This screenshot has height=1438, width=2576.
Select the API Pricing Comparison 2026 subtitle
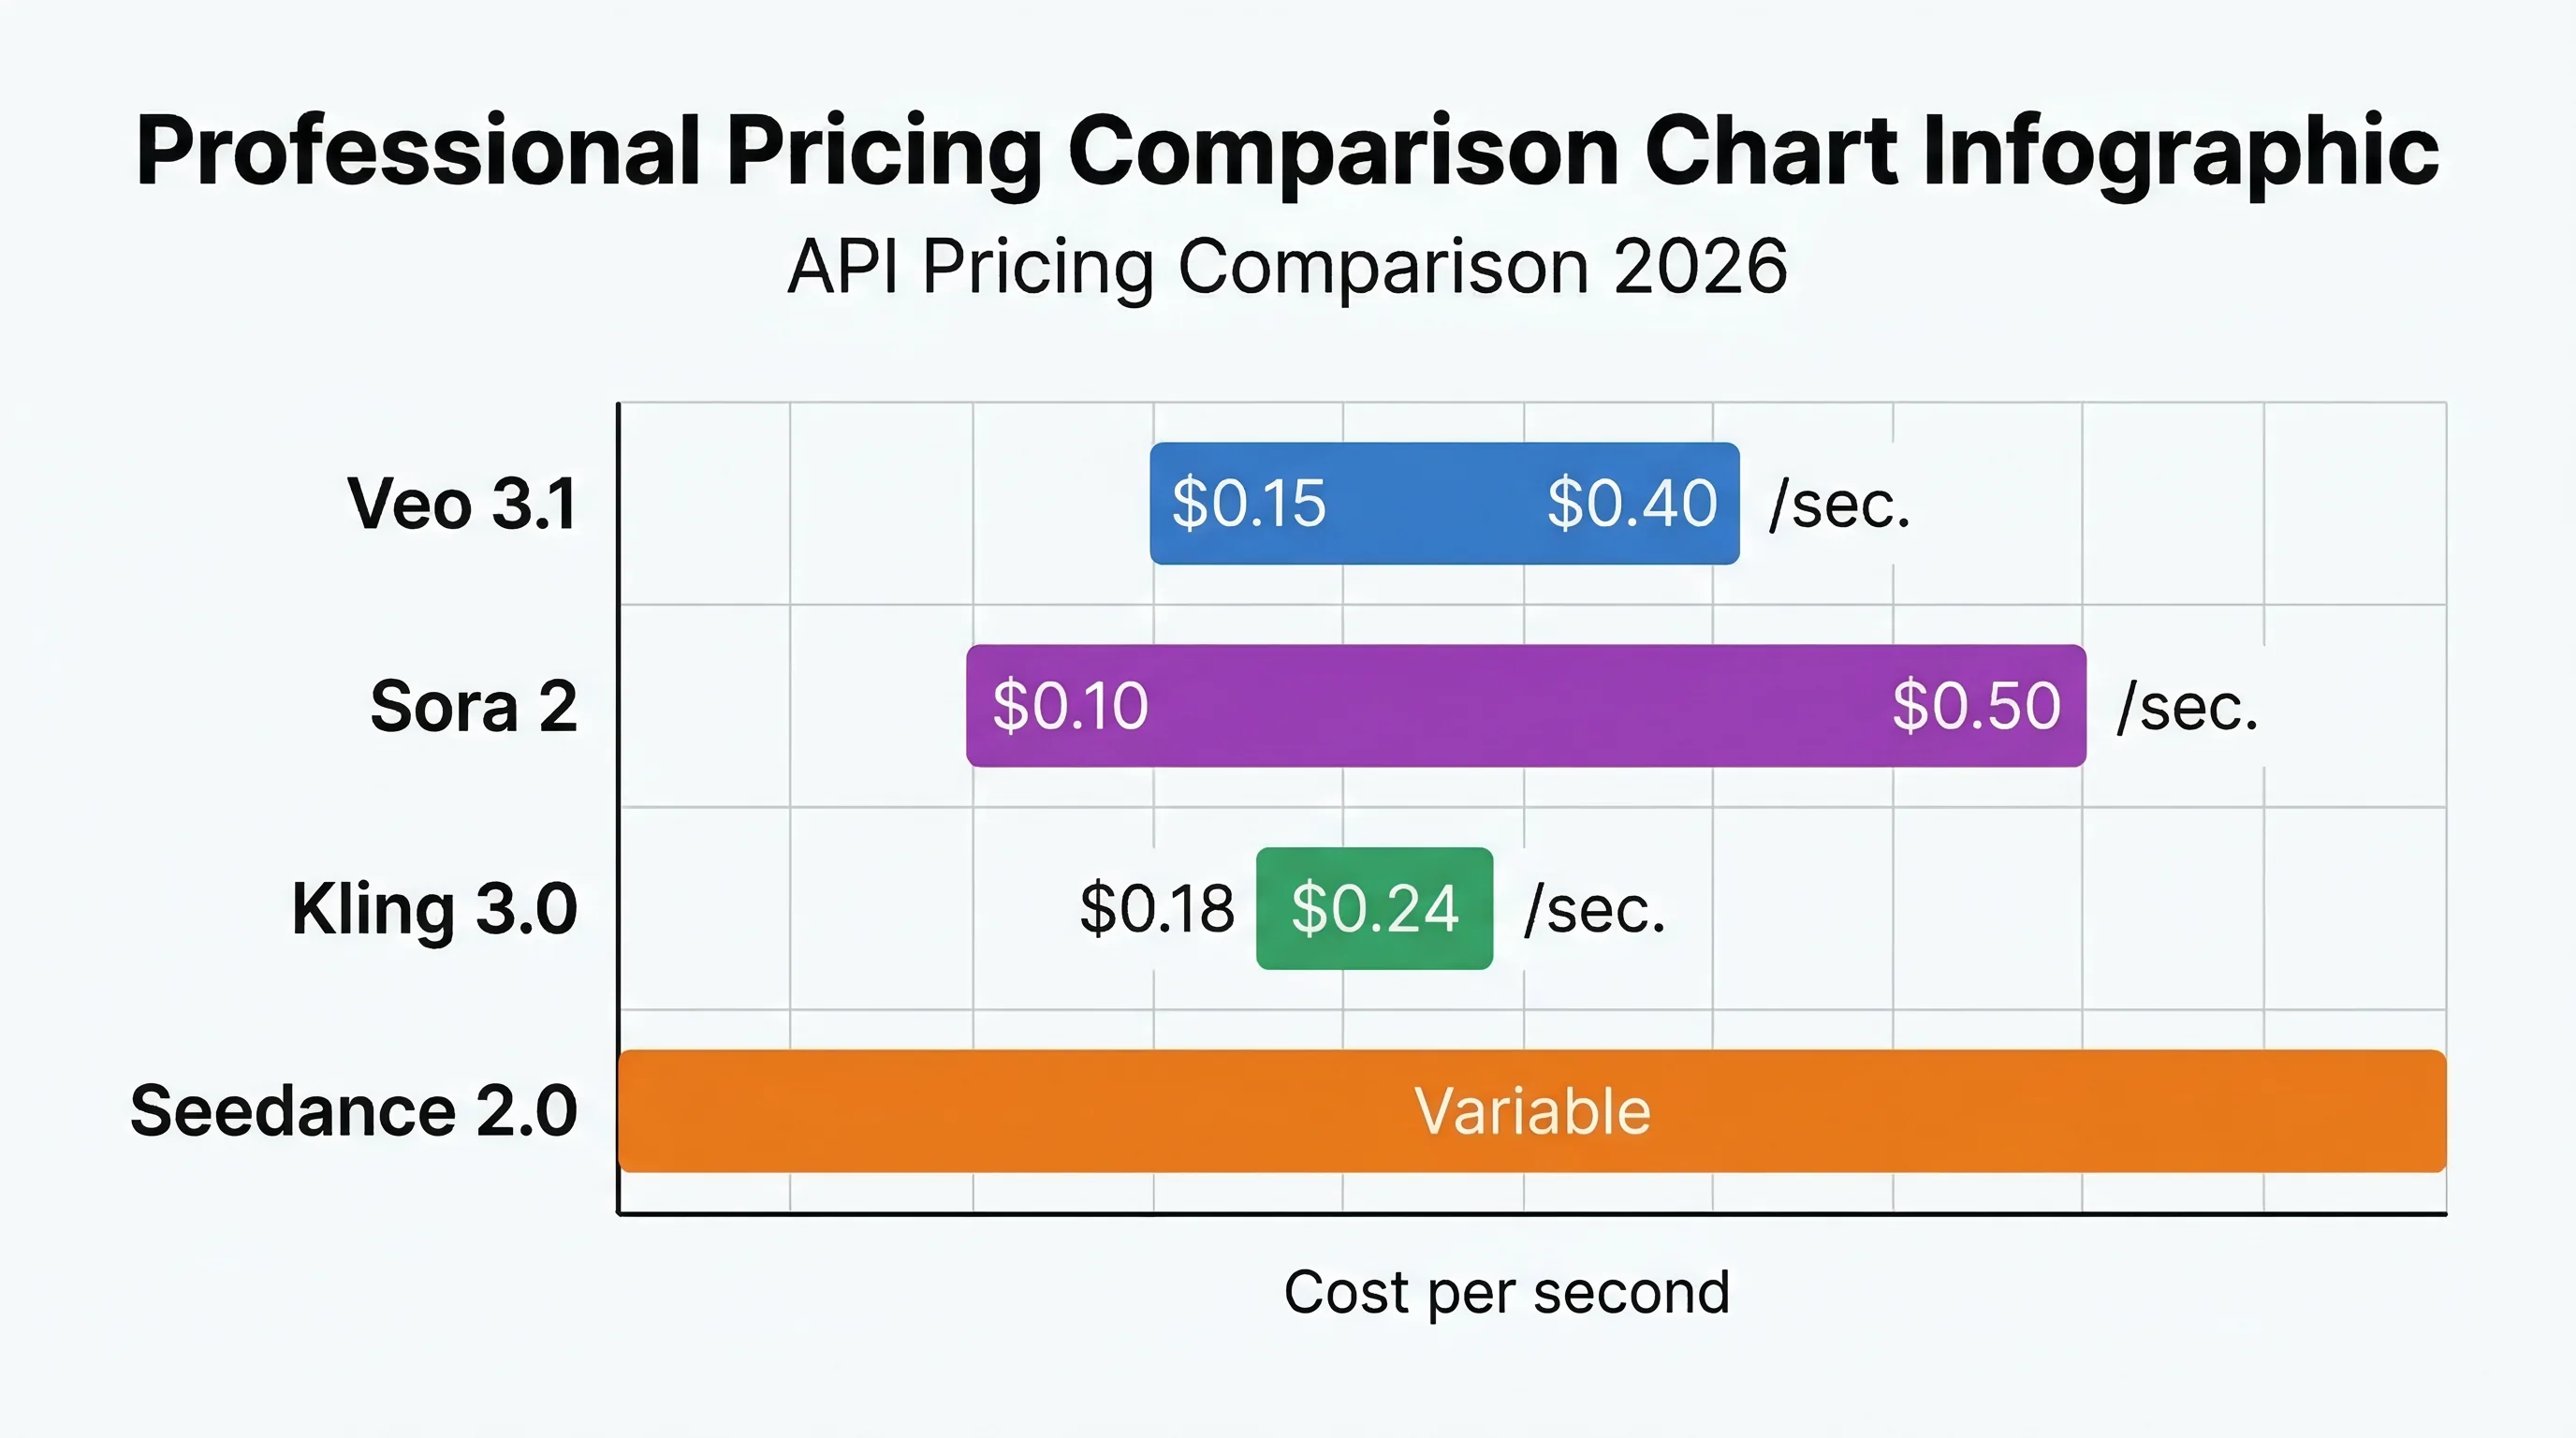tap(1288, 268)
